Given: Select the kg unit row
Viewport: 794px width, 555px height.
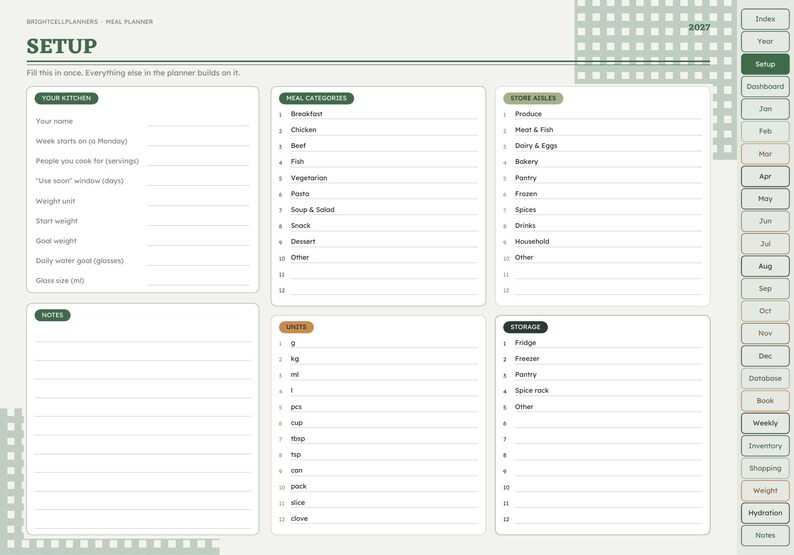Looking at the screenshot, I should pos(378,359).
